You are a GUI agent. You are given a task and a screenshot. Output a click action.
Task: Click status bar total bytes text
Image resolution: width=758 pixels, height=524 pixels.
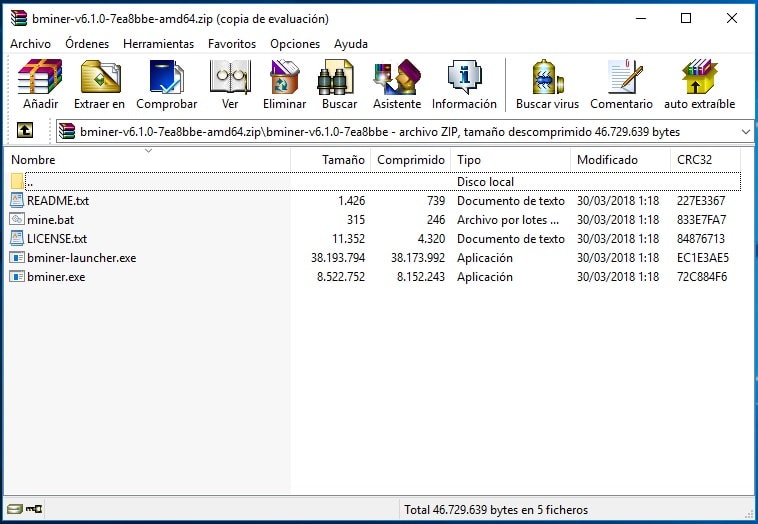coord(496,509)
